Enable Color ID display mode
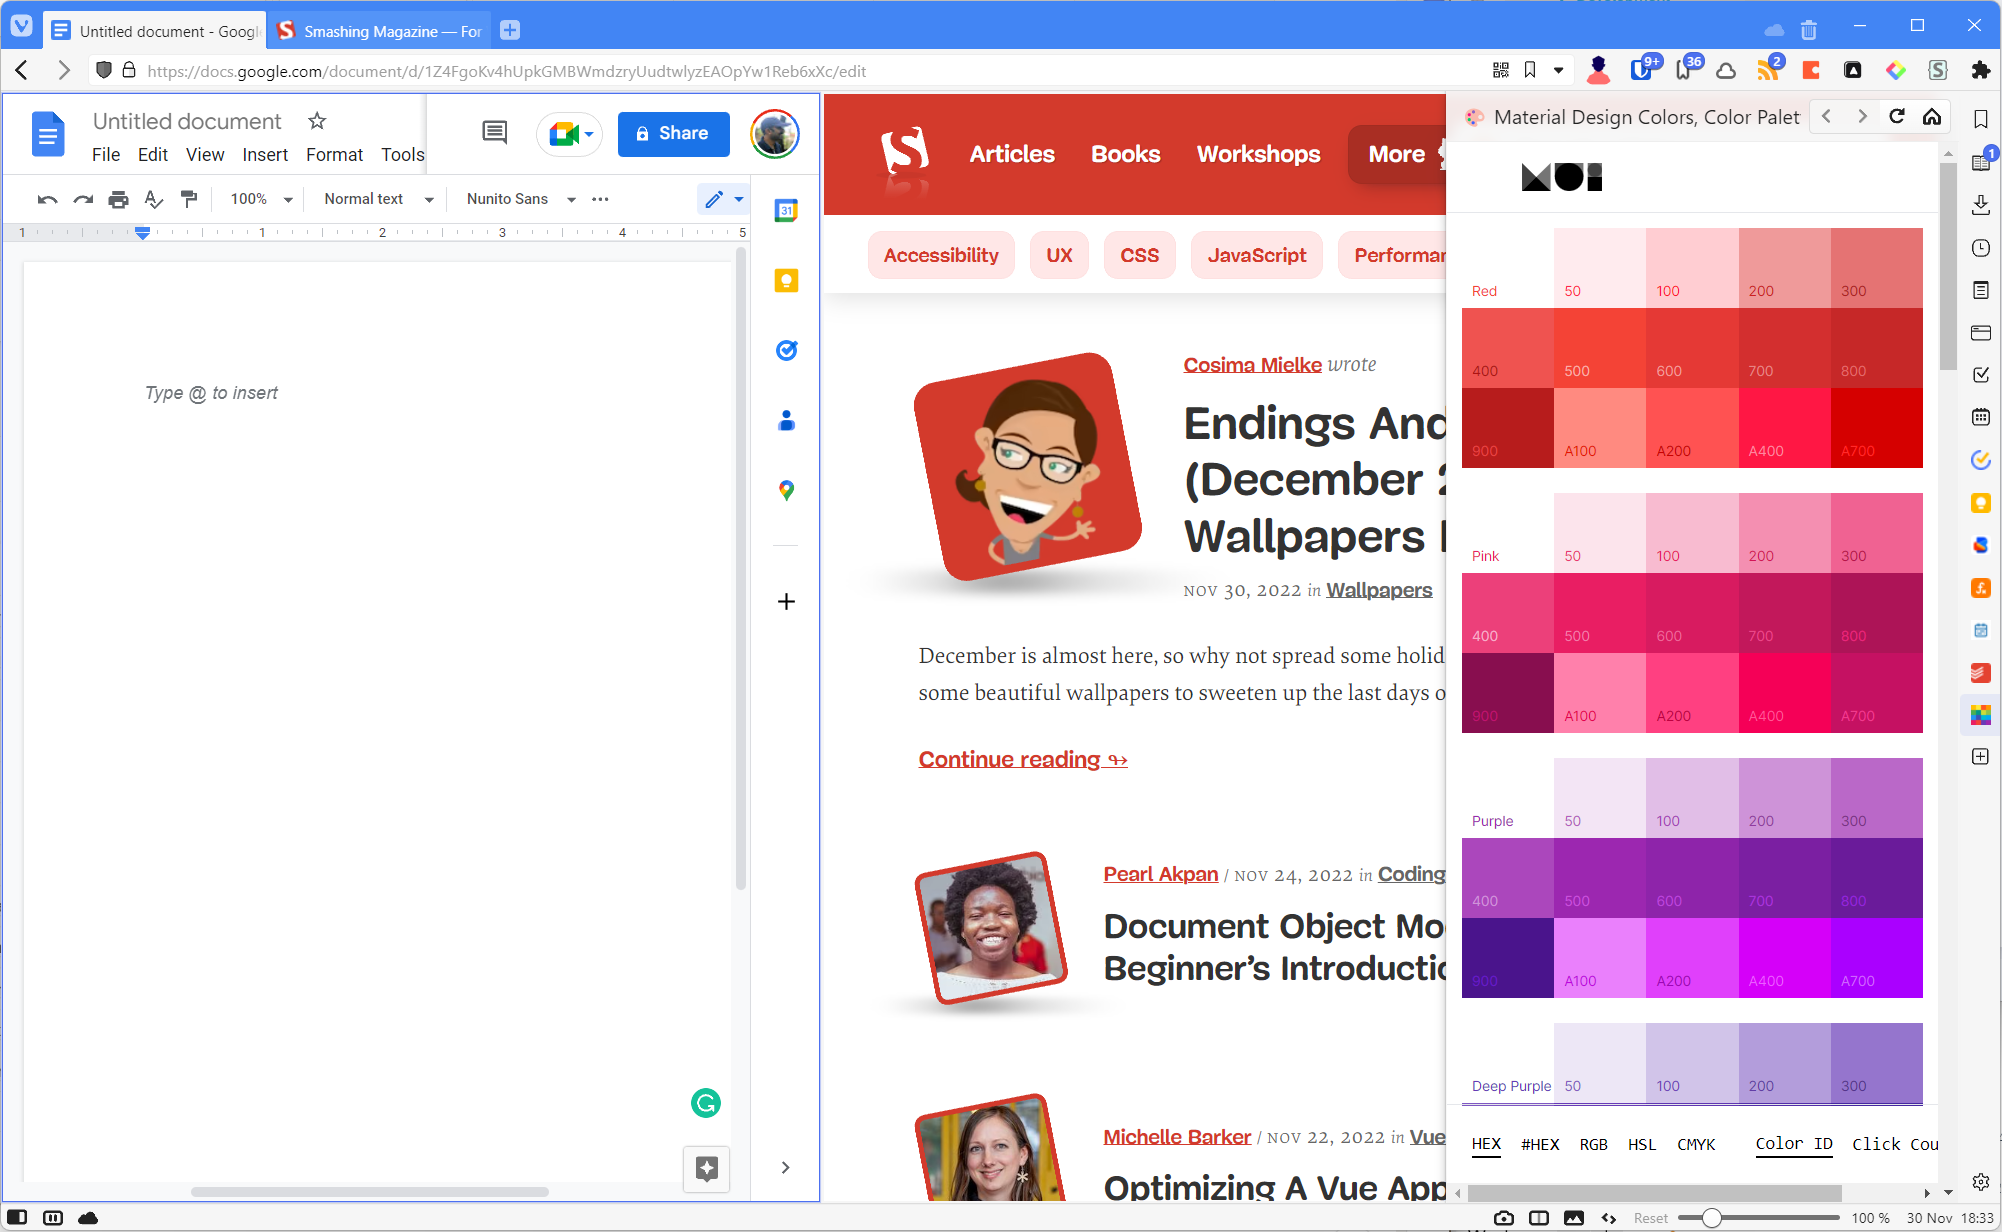Screen dimensions: 2002x1232 [1793, 1144]
